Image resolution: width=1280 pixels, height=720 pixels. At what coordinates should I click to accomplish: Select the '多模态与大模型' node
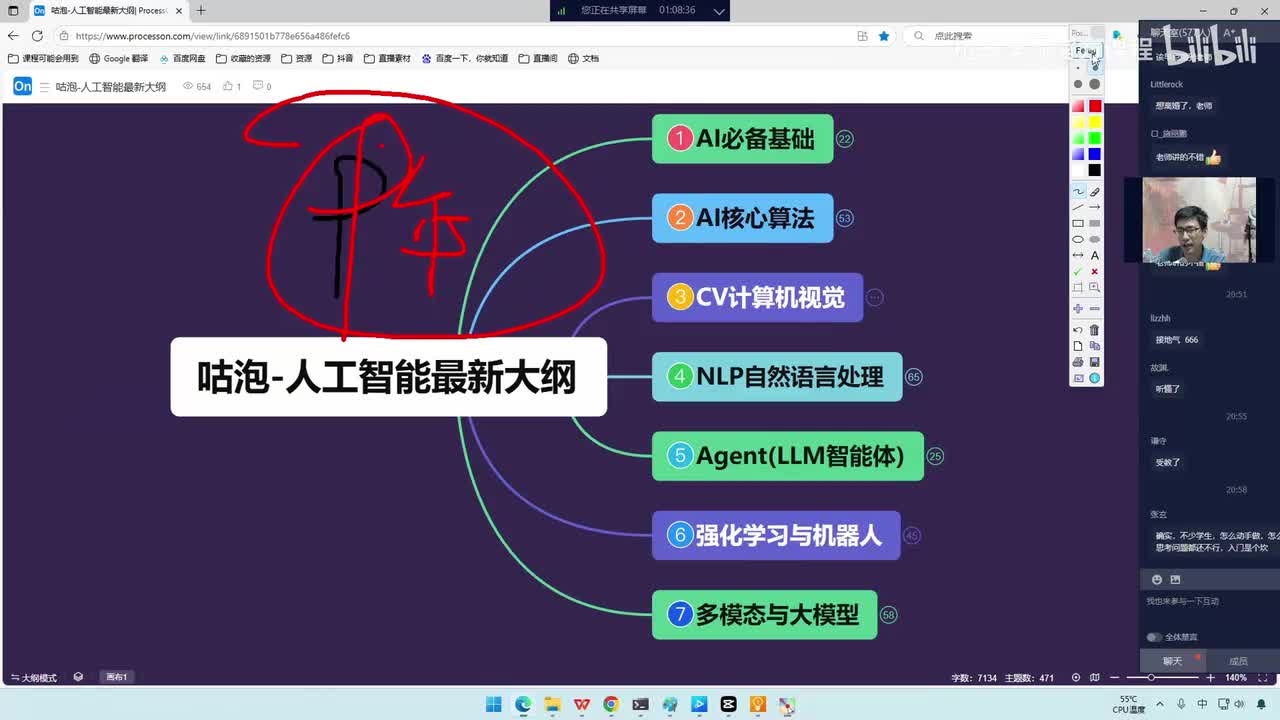click(764, 614)
